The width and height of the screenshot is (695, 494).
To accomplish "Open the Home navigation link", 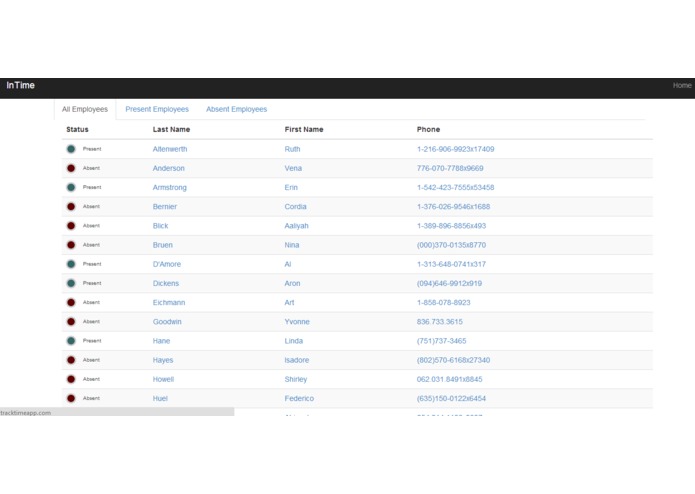I will (x=682, y=86).
